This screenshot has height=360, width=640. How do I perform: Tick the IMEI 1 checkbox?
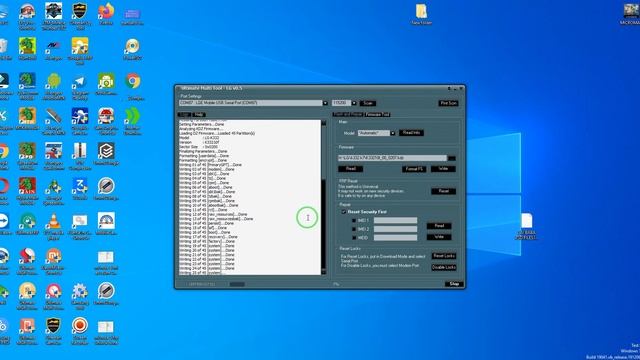point(353,220)
